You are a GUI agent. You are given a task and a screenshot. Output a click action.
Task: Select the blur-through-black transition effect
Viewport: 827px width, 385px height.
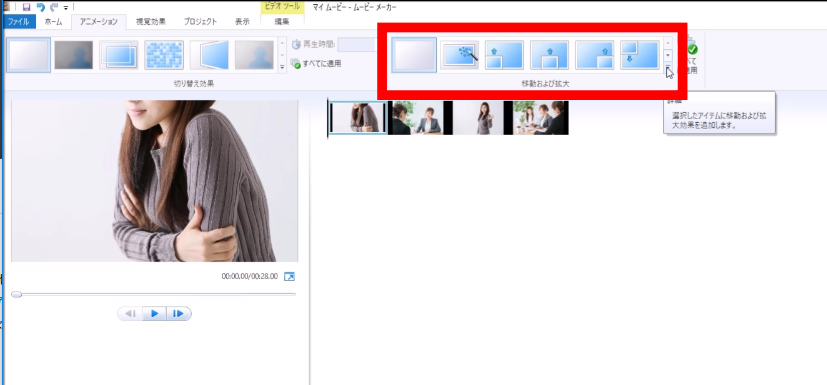(74, 55)
